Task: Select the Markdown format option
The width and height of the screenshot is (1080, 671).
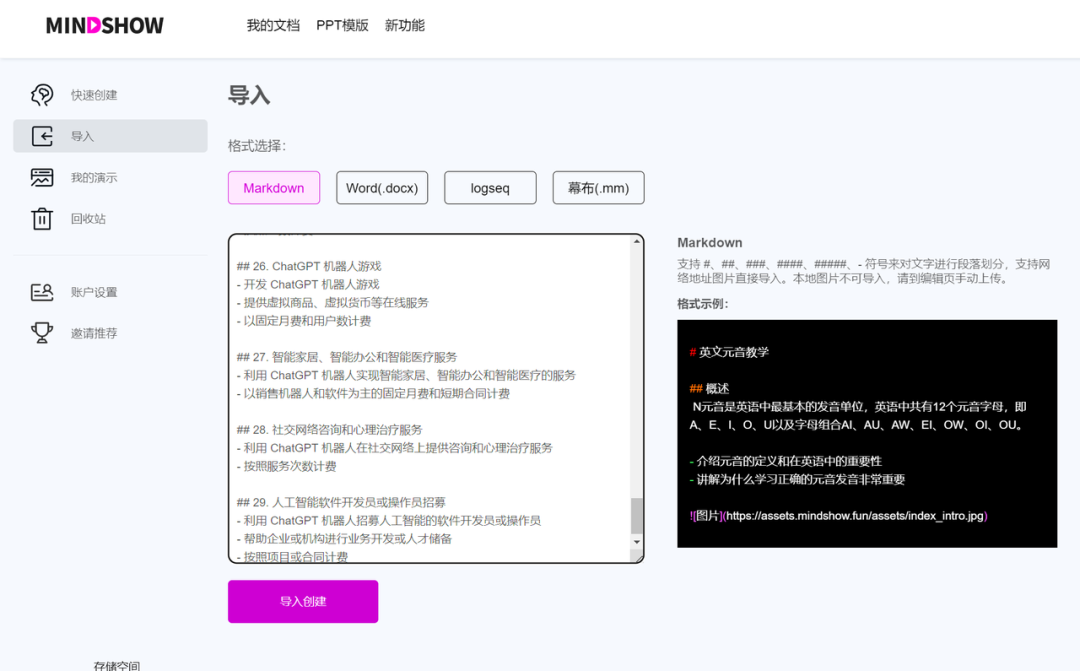Action: point(273,187)
